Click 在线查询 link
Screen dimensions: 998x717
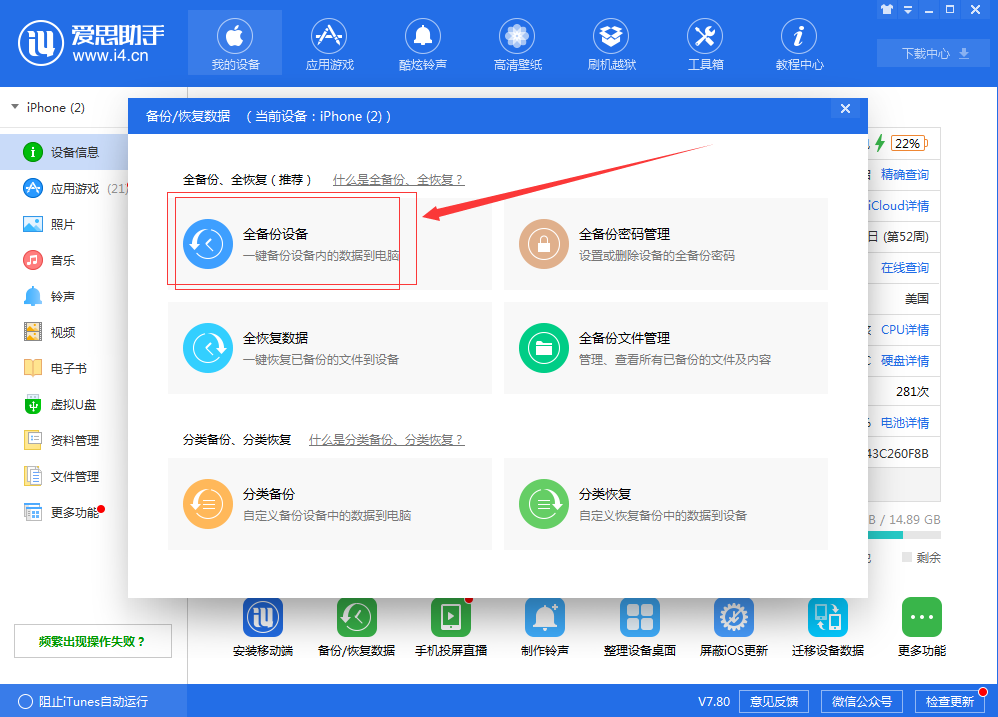904,268
